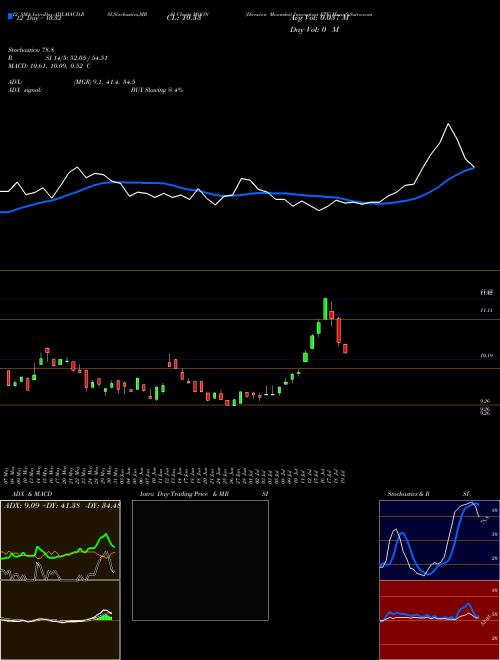Click the 'BUY Slowing @ 4%' signal text
The width and height of the screenshot is (500, 660).
point(157,90)
